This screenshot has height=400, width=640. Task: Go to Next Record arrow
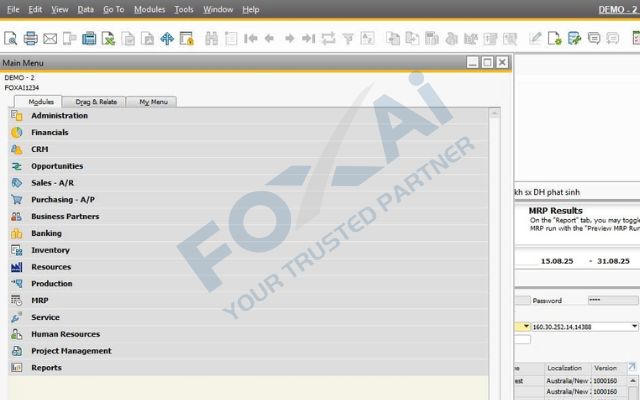289,39
